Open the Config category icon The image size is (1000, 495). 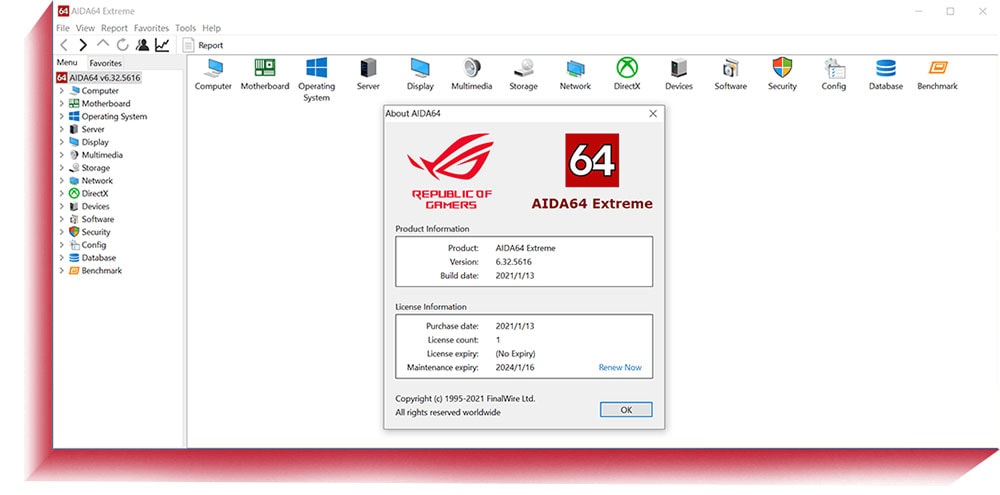coord(834,68)
